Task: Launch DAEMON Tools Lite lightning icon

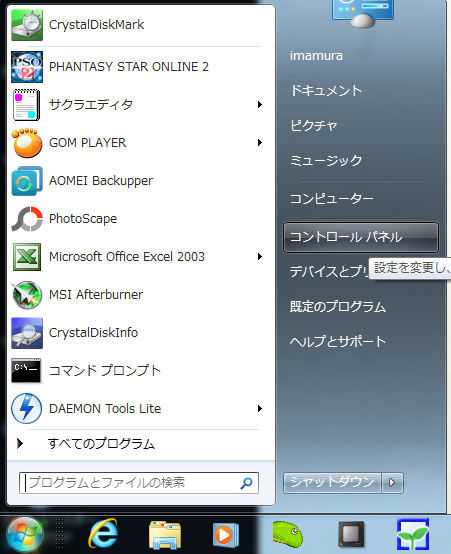Action: click(26, 409)
